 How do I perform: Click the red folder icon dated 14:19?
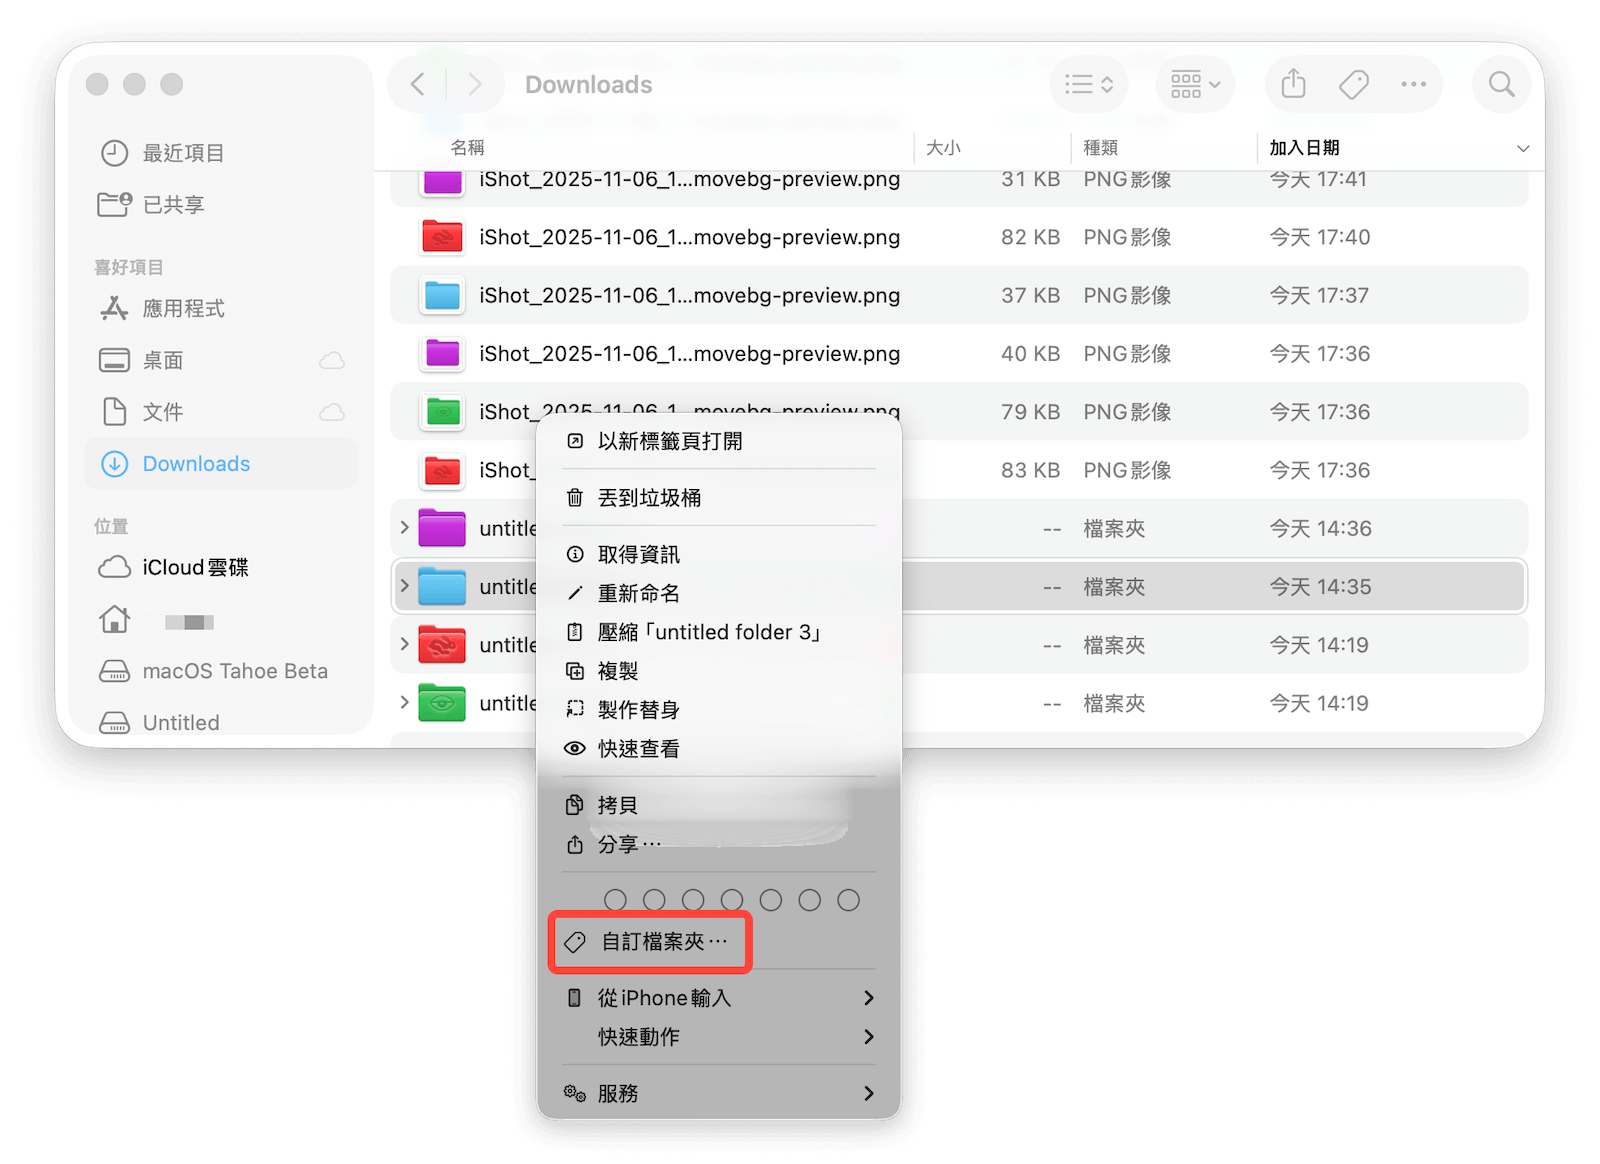(442, 645)
